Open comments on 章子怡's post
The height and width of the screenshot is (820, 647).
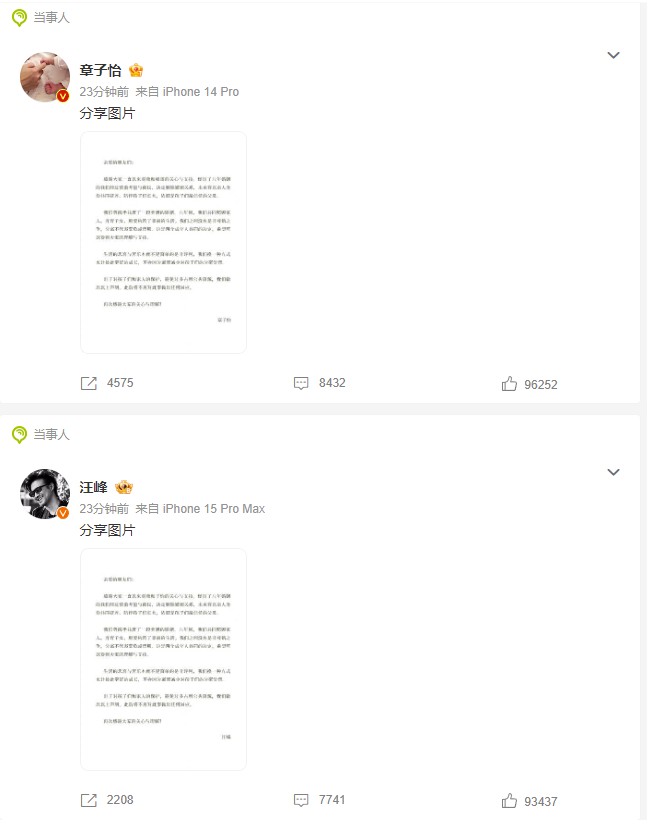[x=301, y=383]
